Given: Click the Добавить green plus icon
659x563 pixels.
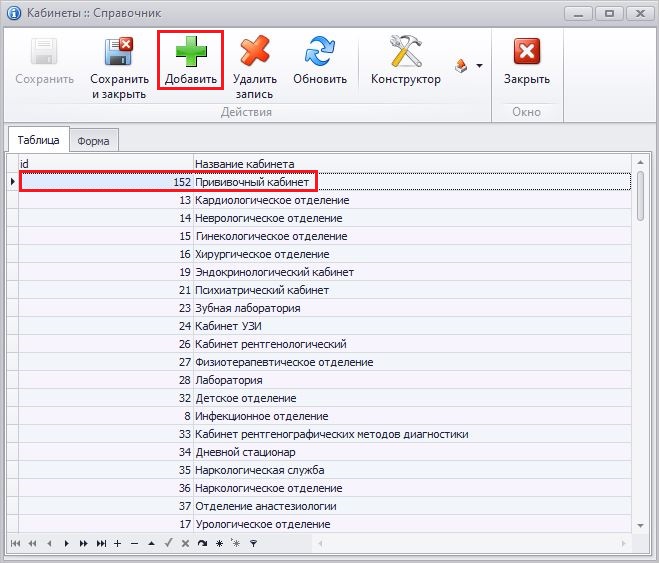Looking at the screenshot, I should [190, 54].
